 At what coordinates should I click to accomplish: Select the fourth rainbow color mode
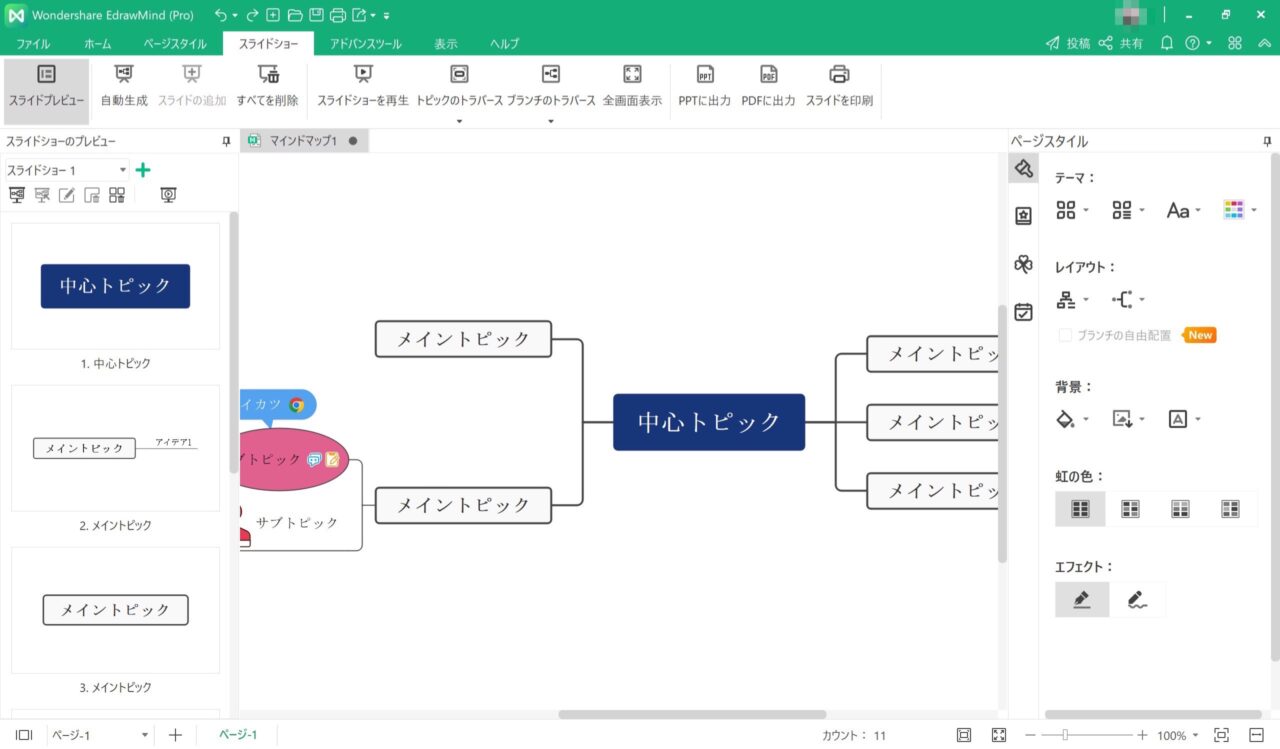(1230, 509)
